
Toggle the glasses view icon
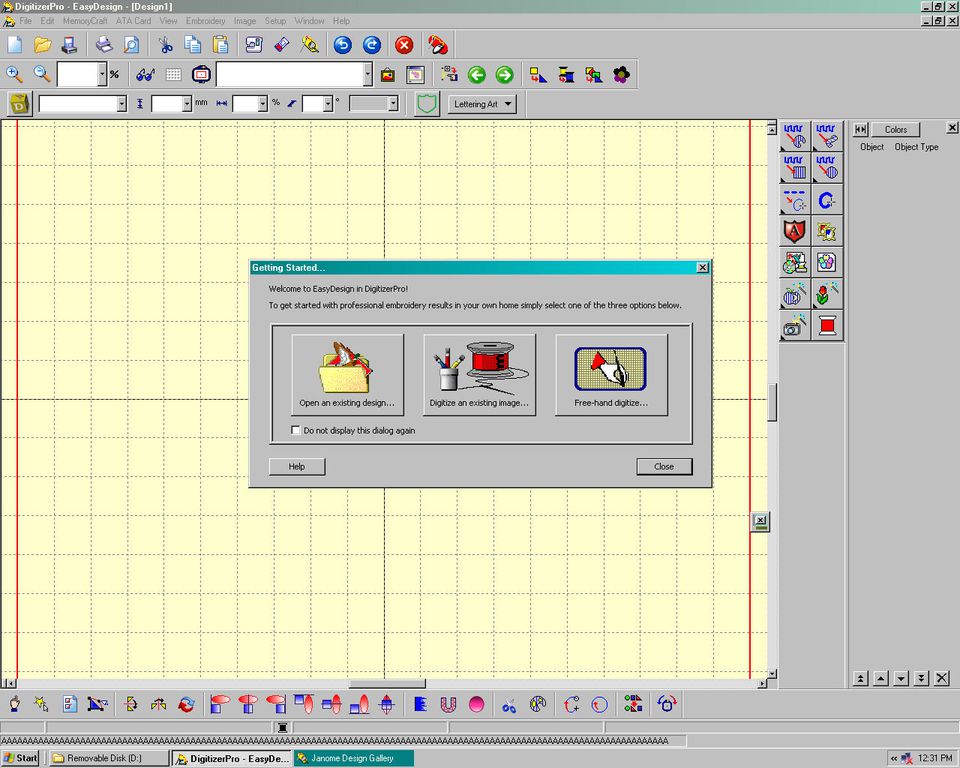(146, 75)
